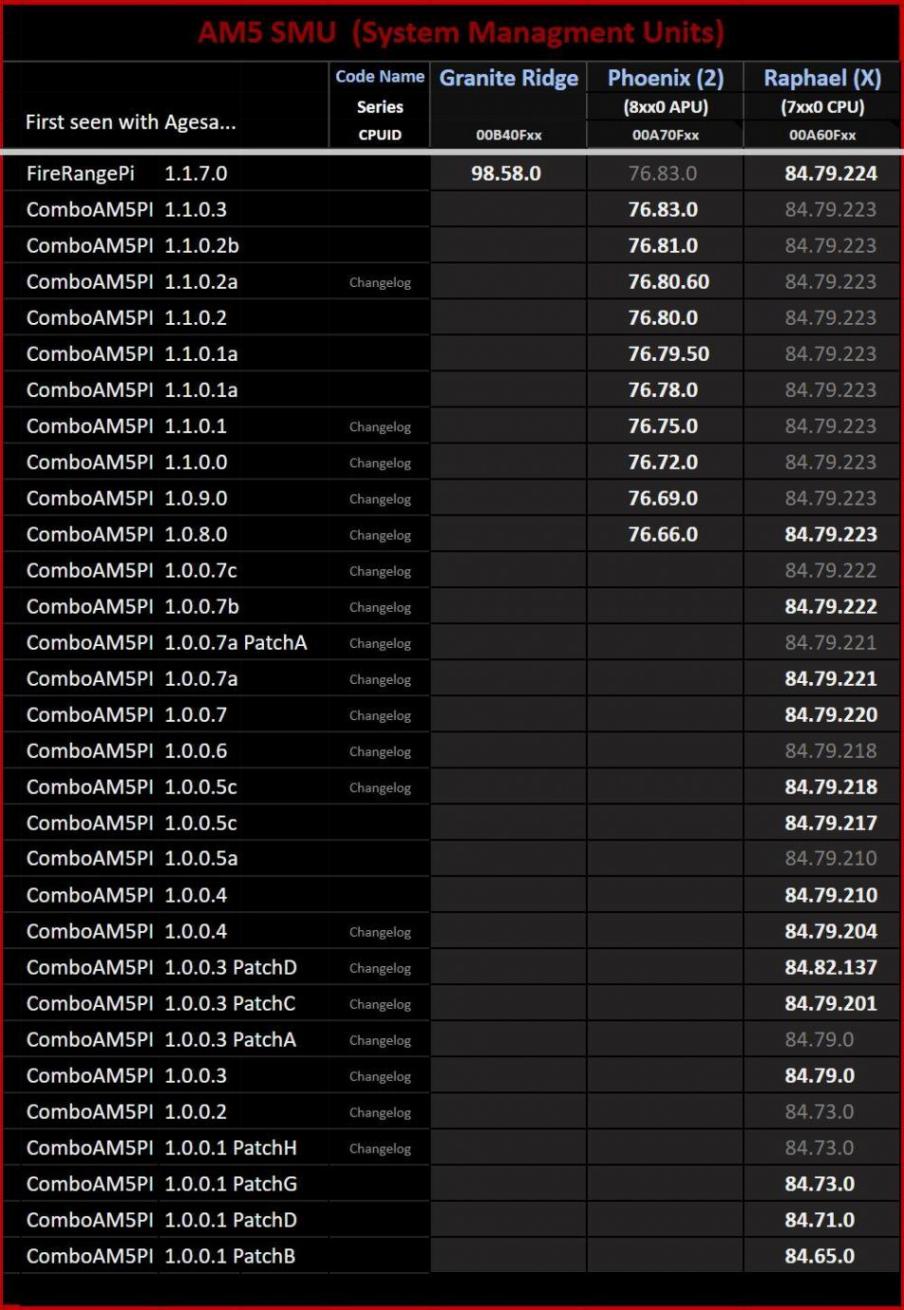This screenshot has height=1310, width=904.
Task: Click the Changelog link for ComboAM5PI 1.0.0.1 PatchH
Action: (380, 1149)
